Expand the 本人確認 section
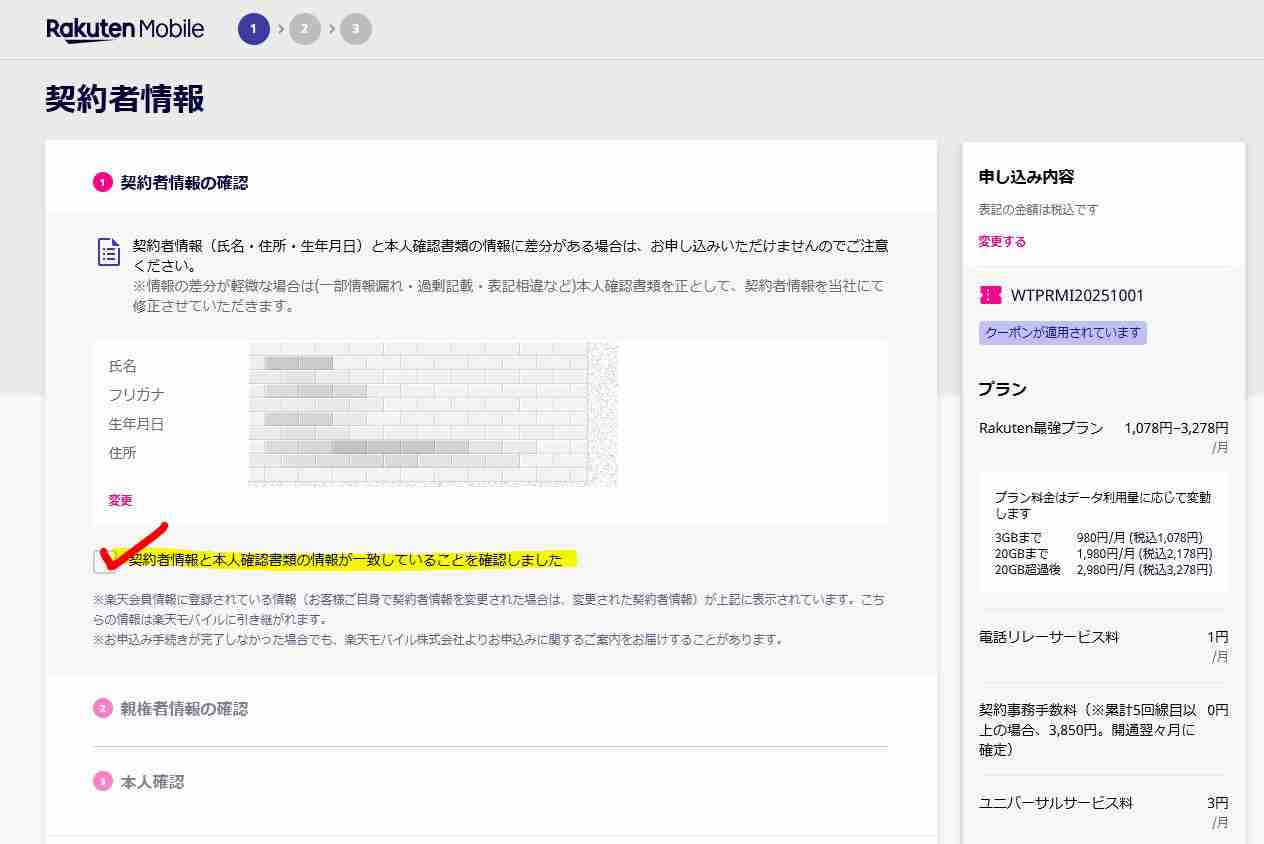1264x844 pixels. tap(152, 782)
